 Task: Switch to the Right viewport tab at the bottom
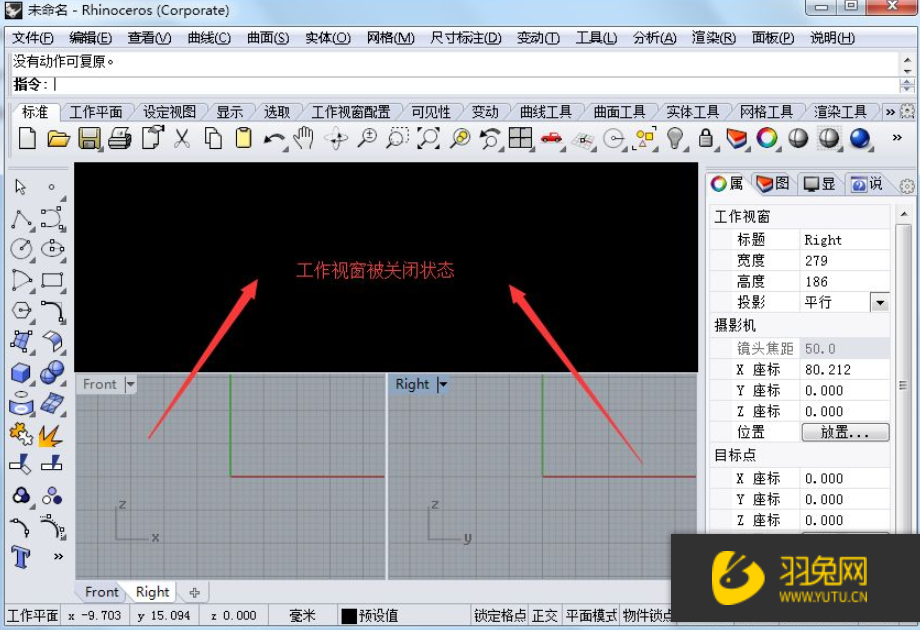point(153,592)
